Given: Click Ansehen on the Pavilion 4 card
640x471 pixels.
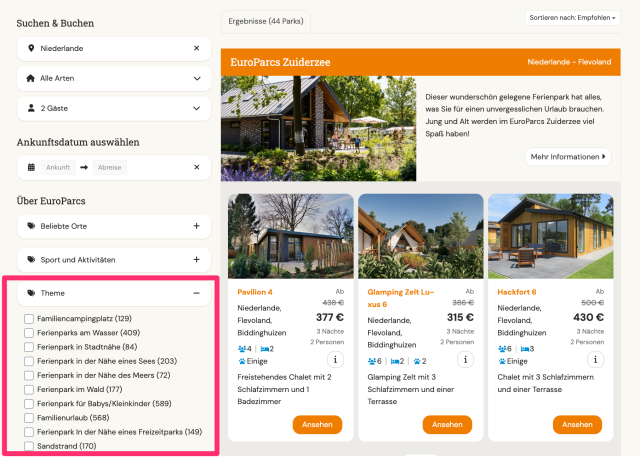Looking at the screenshot, I should coord(317,424).
